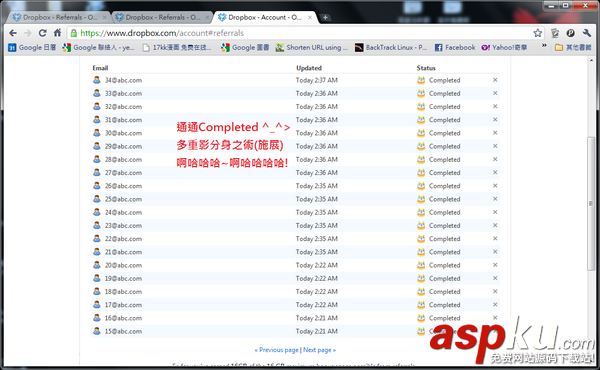The height and width of the screenshot is (370, 600).
Task: Select the 20@abc.com email text
Action: 123,265
